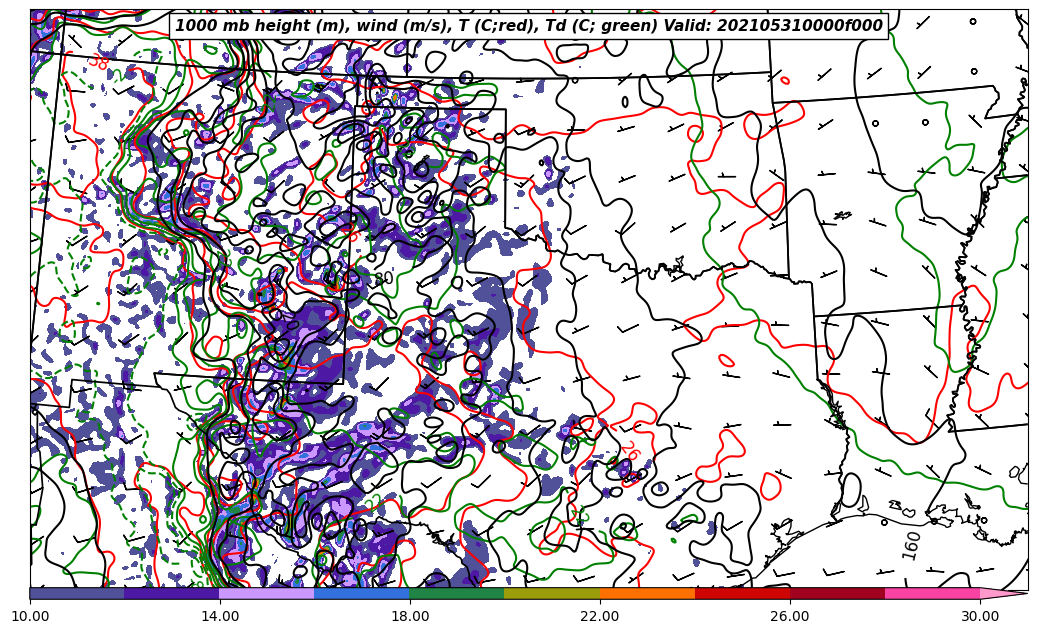This screenshot has height=633, width=1037.
Task: Click the slate-blue 10–12 colorbar segment
Action: [x=77, y=593]
